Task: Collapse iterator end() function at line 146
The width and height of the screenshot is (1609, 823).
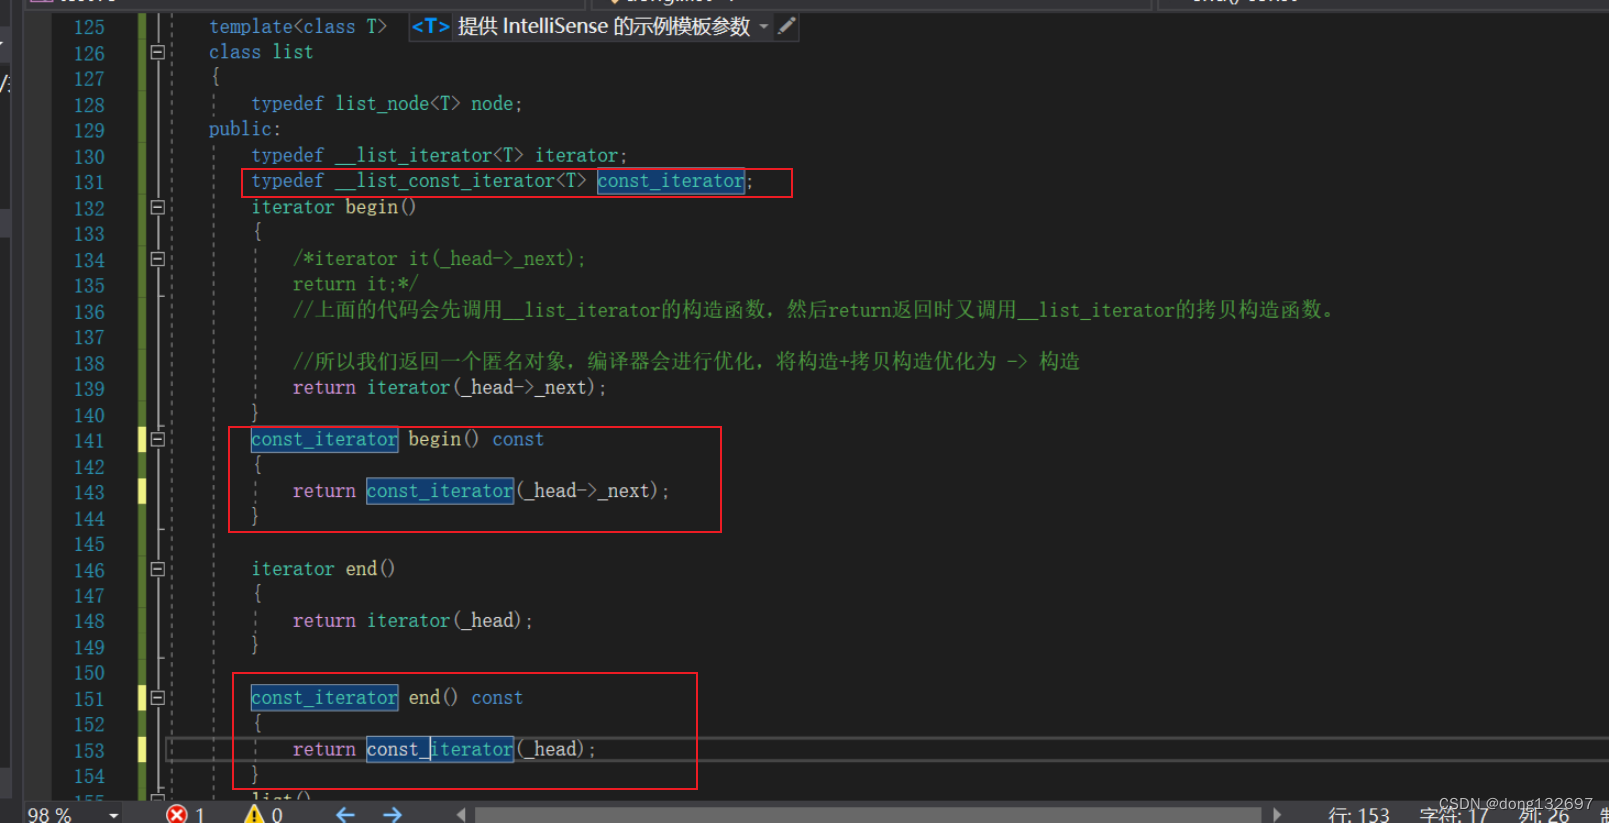Action: tap(157, 569)
